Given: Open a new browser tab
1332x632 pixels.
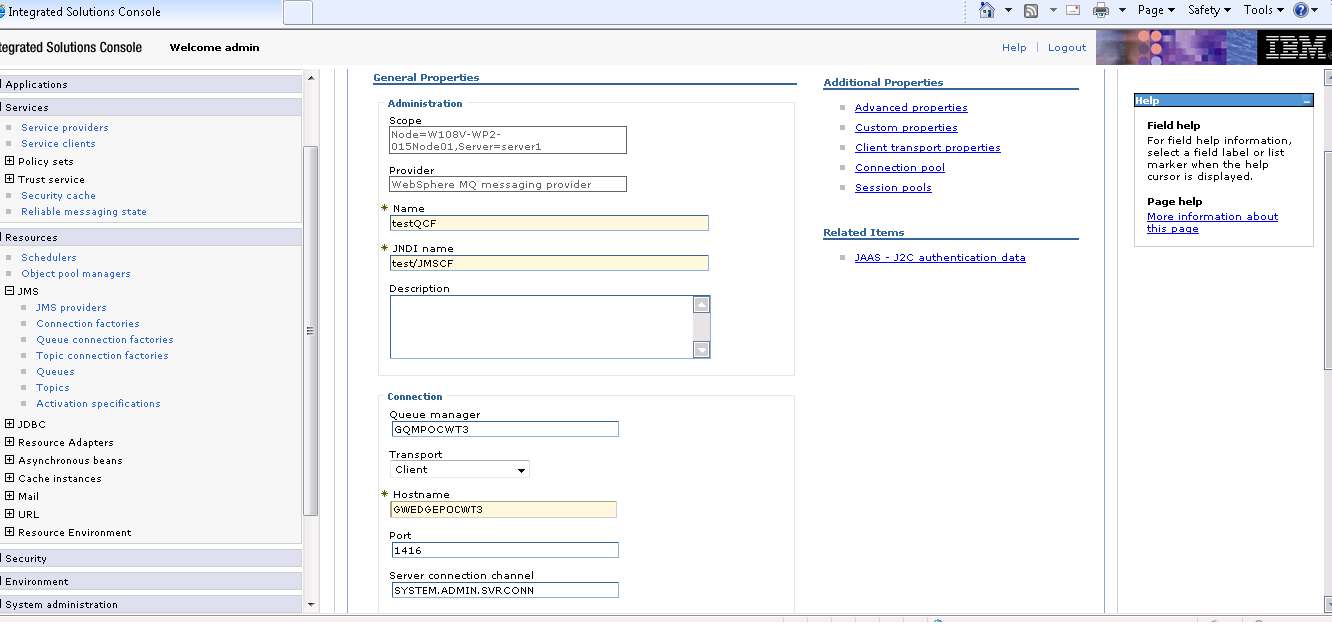Looking at the screenshot, I should click(x=298, y=12).
